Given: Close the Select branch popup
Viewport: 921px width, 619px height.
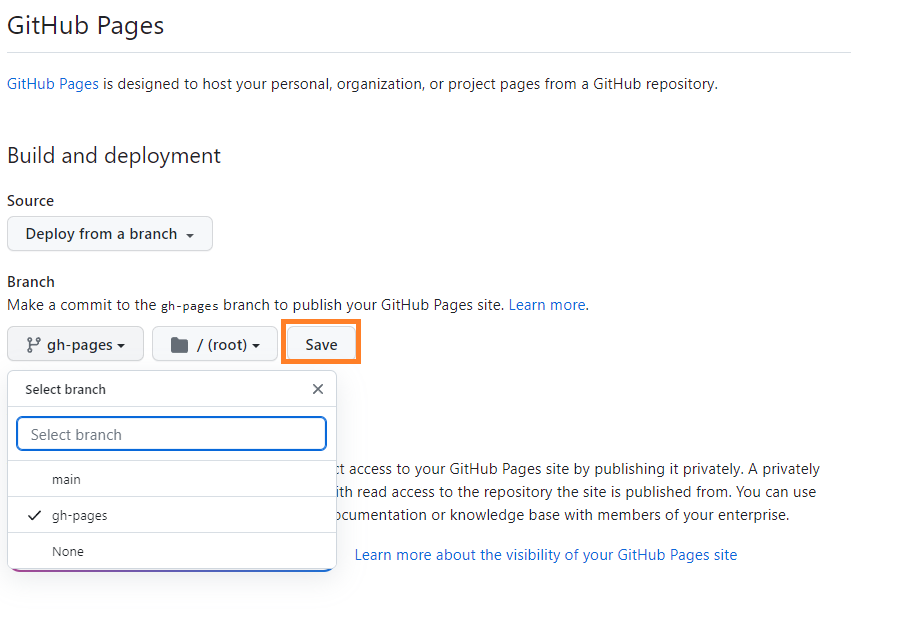Looking at the screenshot, I should 318,389.
